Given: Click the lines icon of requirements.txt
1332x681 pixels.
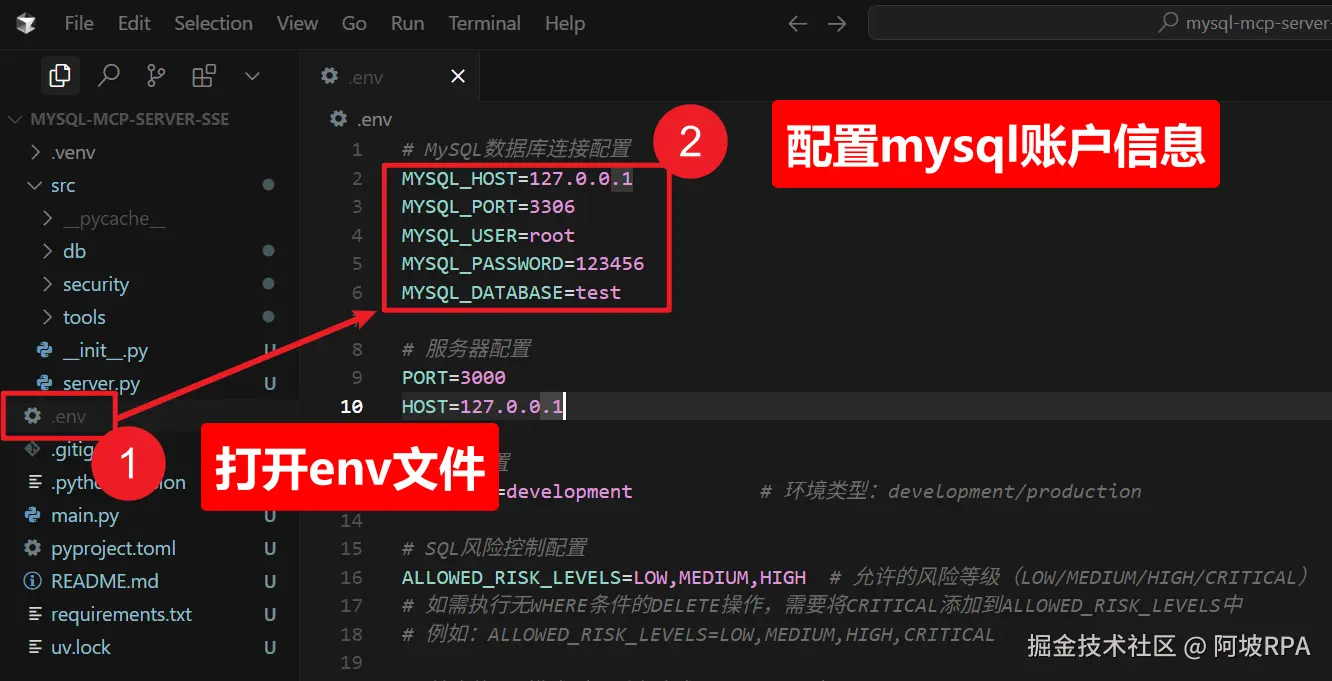Looking at the screenshot, I should point(33,614).
